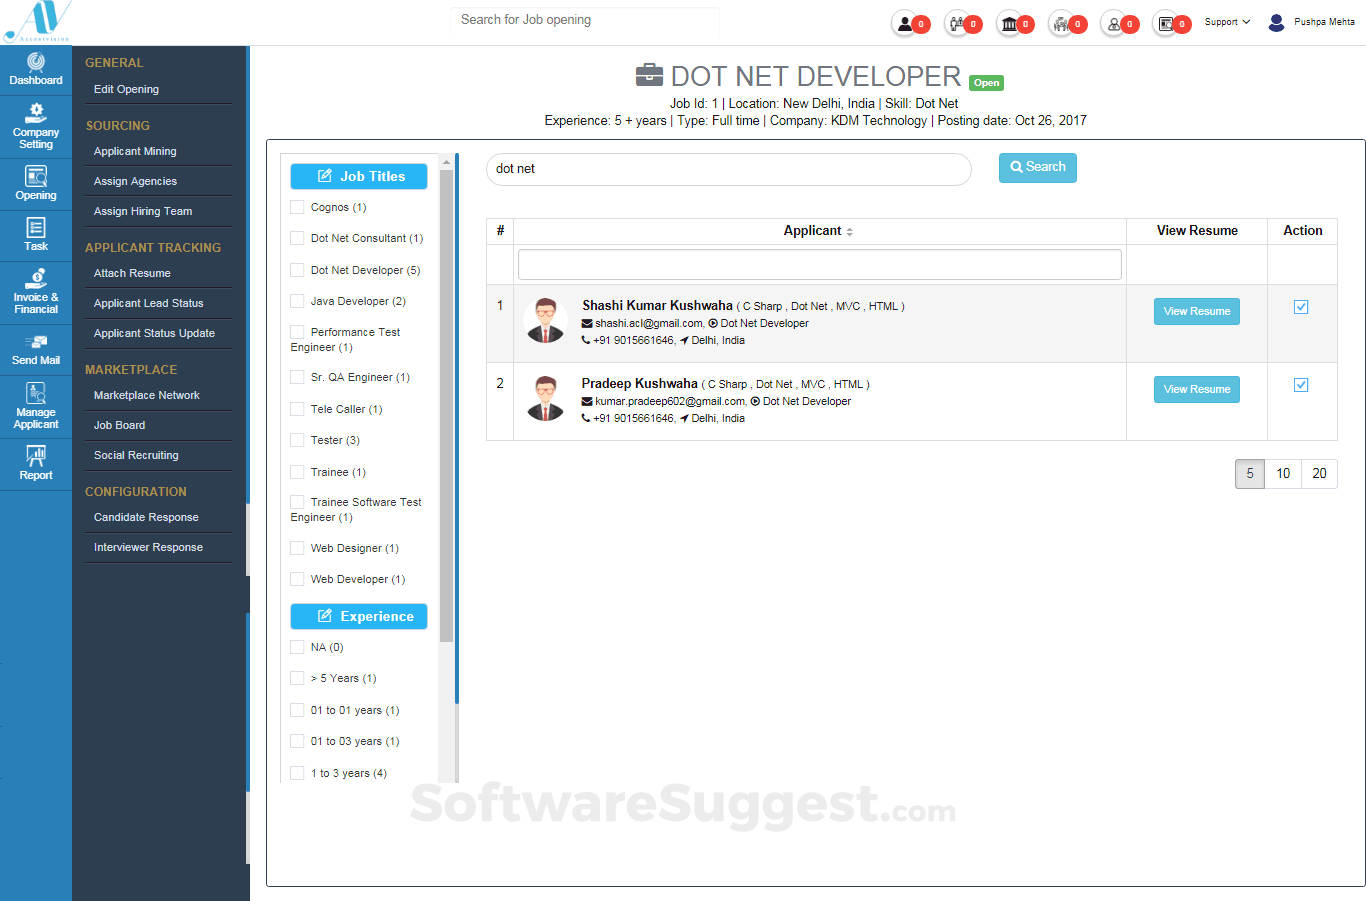Viewport: 1366px width, 901px height.
Task: Click the filter panel vertical scrollbar
Action: click(446, 406)
